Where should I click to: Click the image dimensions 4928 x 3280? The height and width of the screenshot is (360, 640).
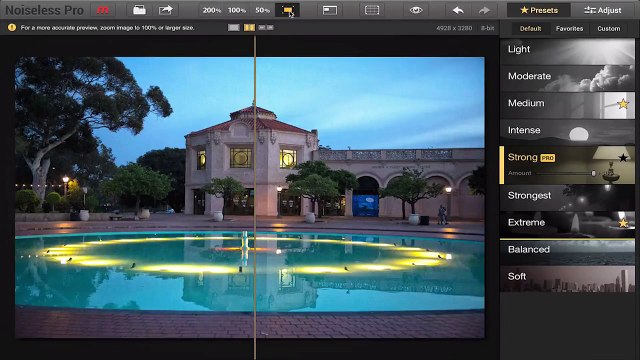click(x=454, y=28)
